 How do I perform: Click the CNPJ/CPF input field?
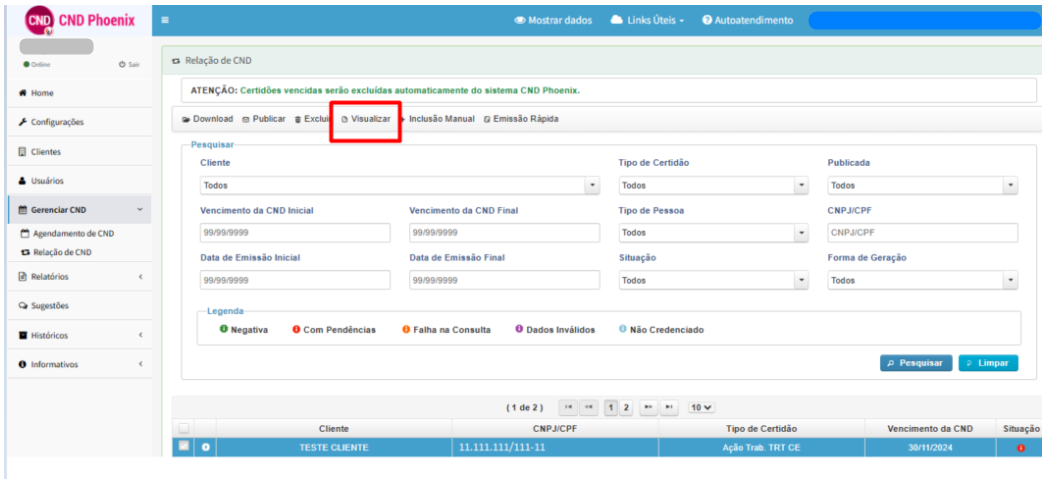click(923, 233)
